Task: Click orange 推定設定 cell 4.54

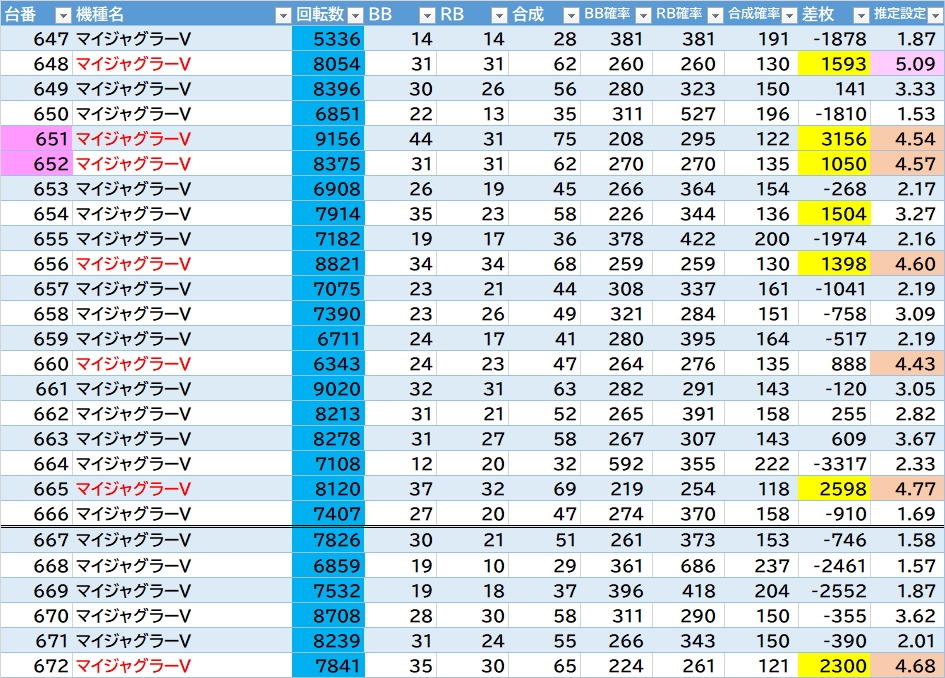Action: pyautogui.click(x=907, y=139)
